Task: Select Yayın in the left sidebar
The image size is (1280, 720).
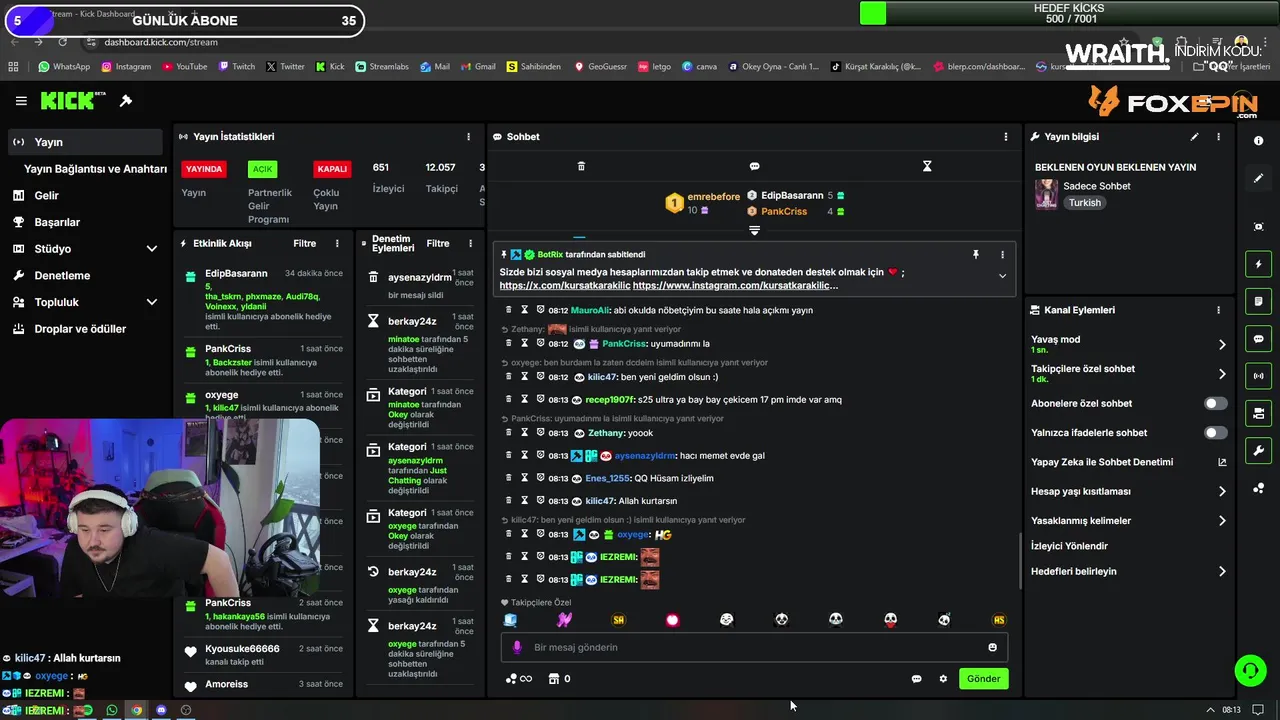Action: (84, 142)
